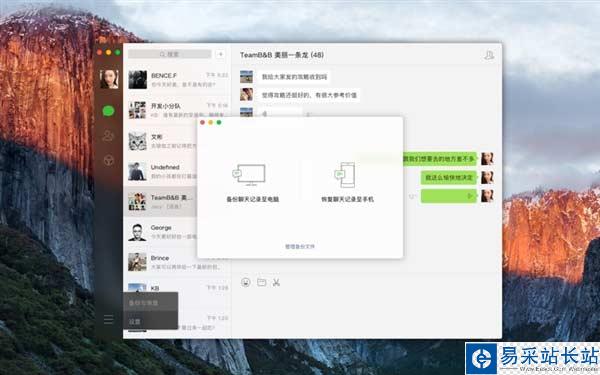Select the backup and restore popup menu item
Screen dimensions: 600x375
pyautogui.click(x=150, y=303)
